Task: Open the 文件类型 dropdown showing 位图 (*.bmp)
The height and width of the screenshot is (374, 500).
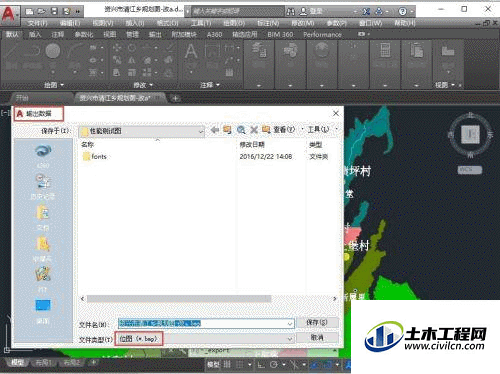Action: 205,339
